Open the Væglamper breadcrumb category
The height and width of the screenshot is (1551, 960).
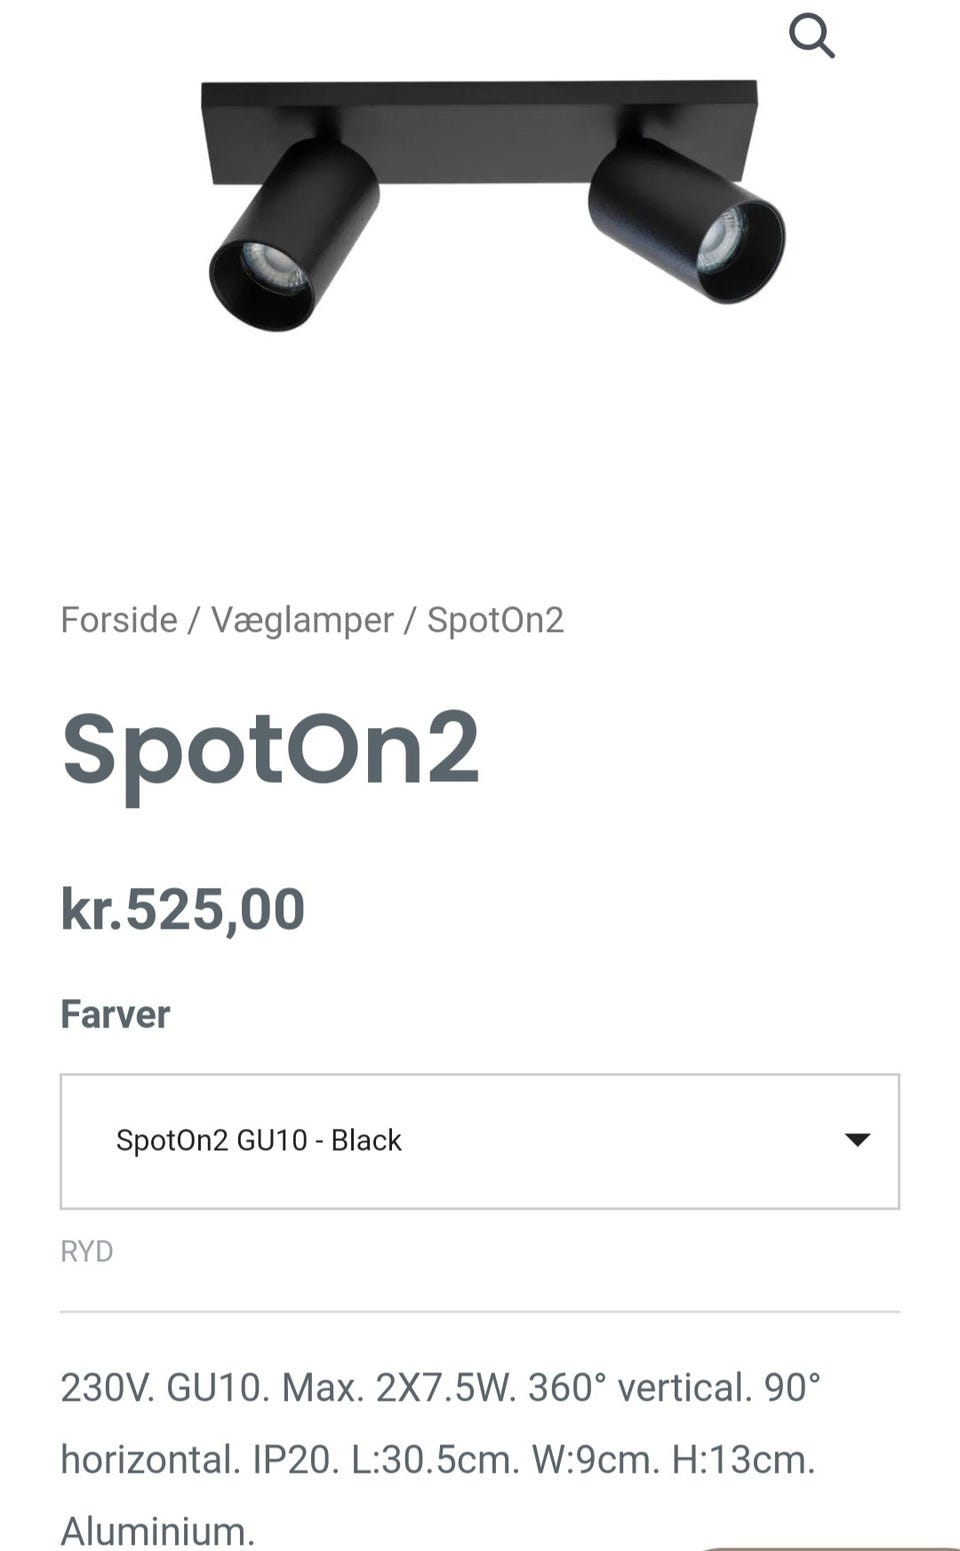tap(302, 620)
